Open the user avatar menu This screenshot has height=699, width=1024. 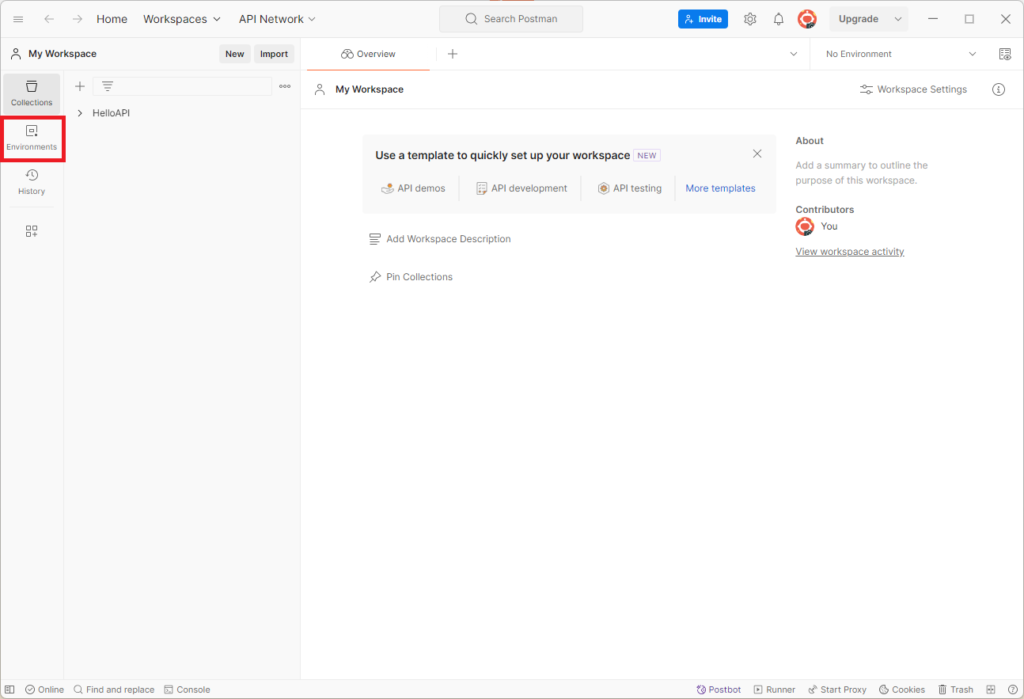coord(807,19)
